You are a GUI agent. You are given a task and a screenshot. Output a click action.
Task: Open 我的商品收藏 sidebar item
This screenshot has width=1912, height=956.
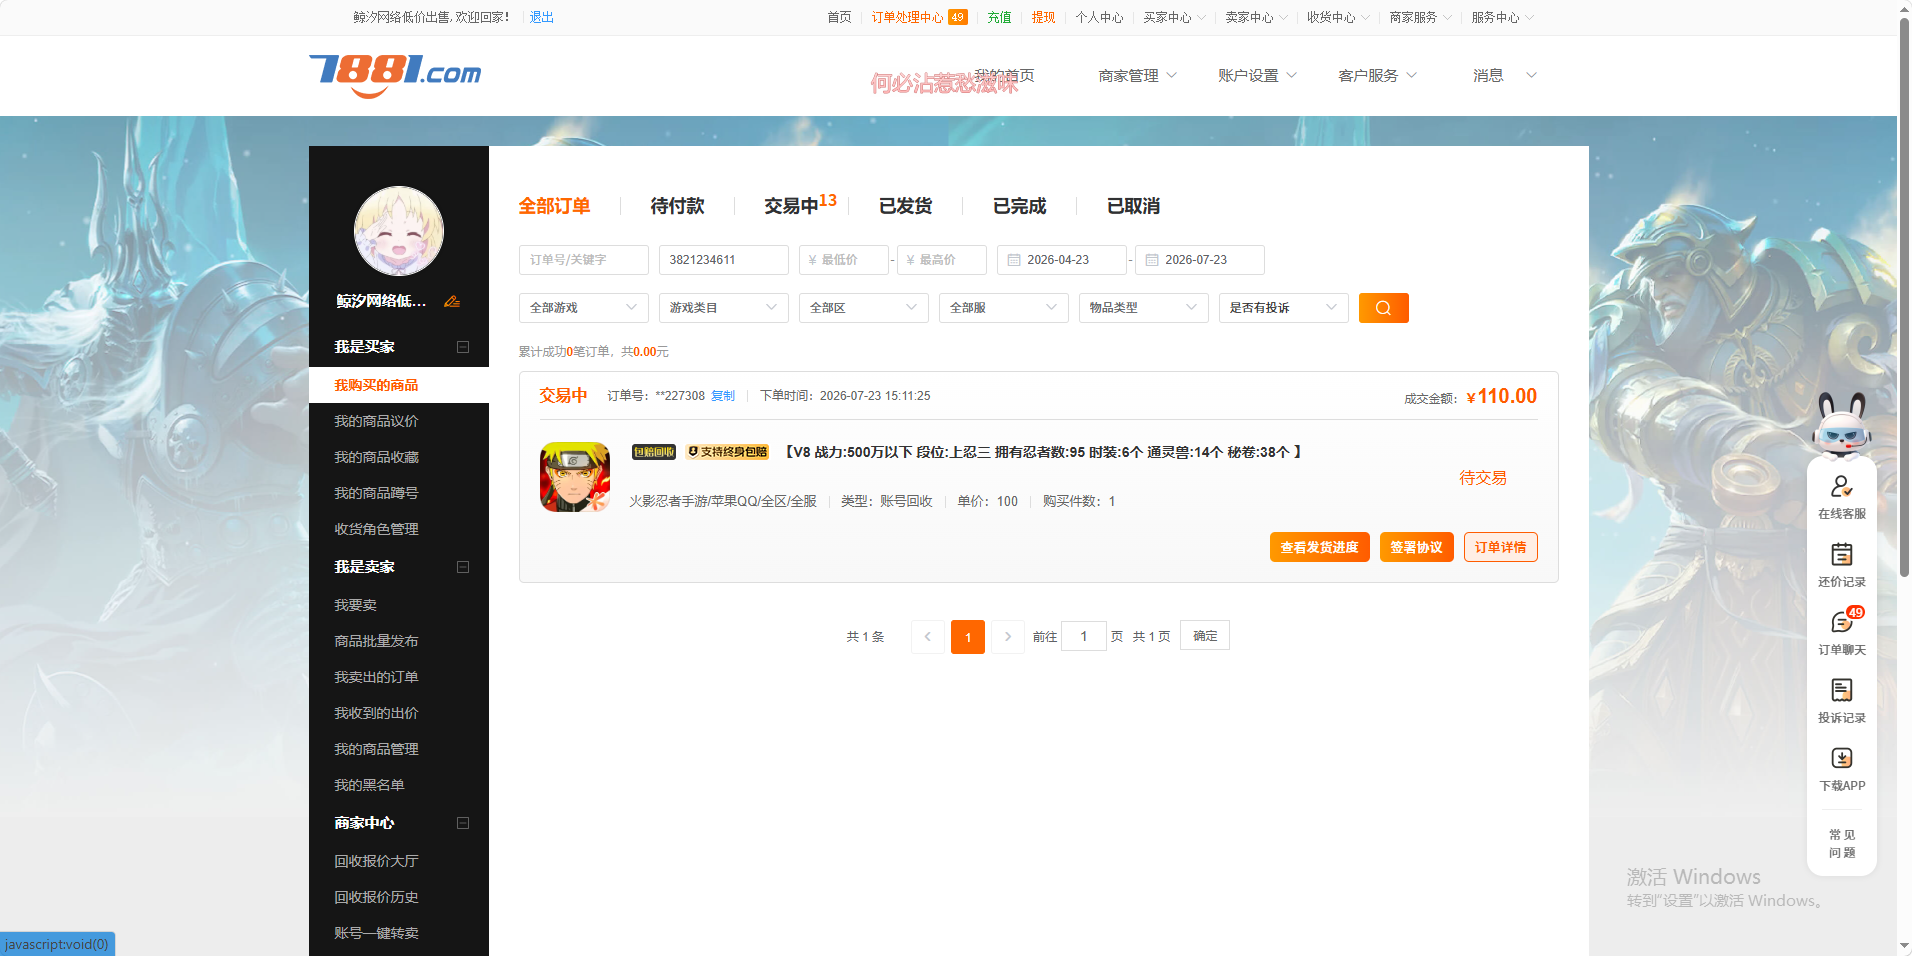[x=376, y=457]
